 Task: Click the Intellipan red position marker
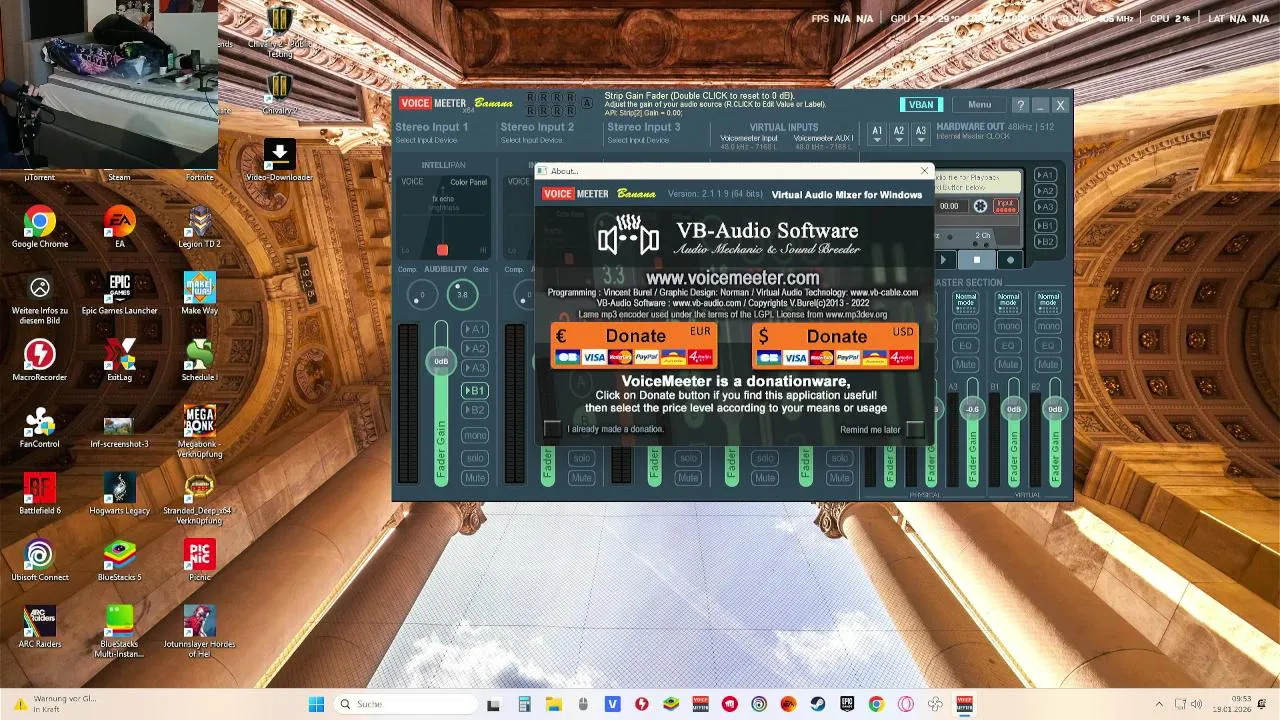[442, 250]
